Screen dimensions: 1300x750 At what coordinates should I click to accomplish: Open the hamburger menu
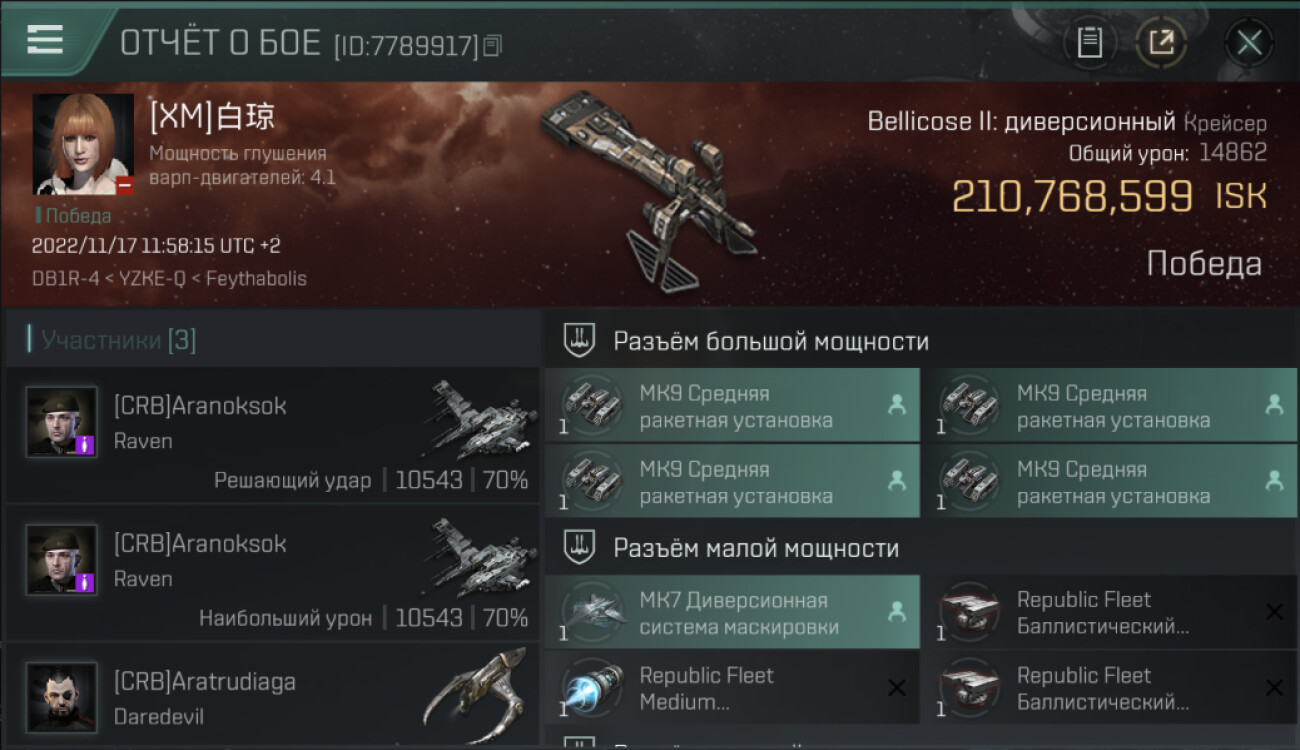[x=44, y=39]
